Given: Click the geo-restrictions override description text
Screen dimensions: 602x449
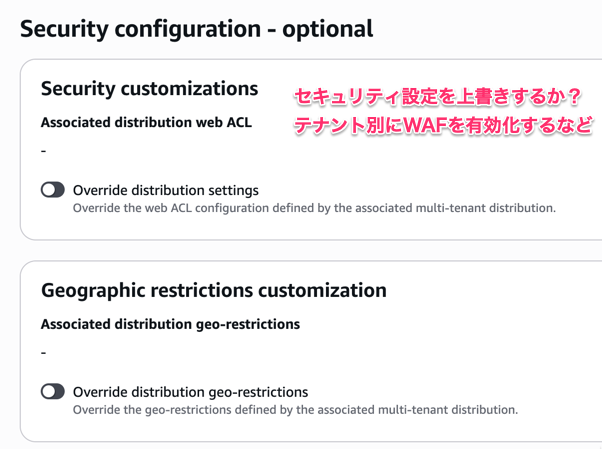Looking at the screenshot, I should pyautogui.click(x=295, y=409).
